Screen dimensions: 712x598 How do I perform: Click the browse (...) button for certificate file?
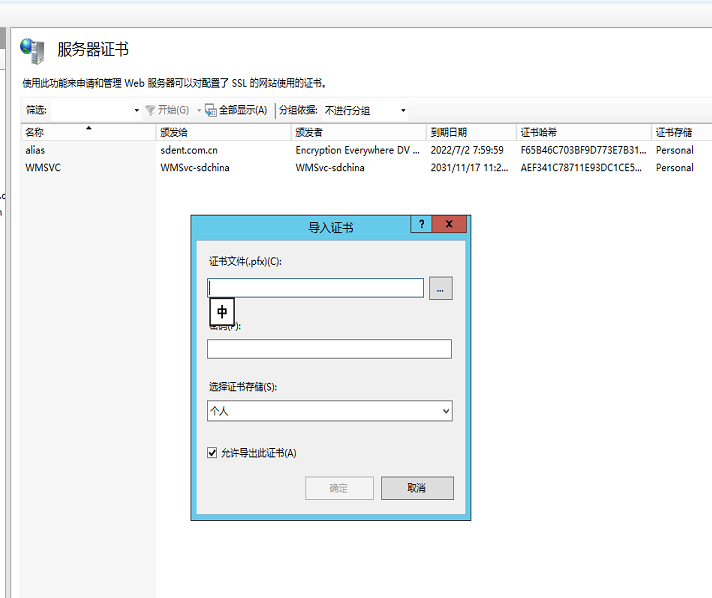pos(441,288)
